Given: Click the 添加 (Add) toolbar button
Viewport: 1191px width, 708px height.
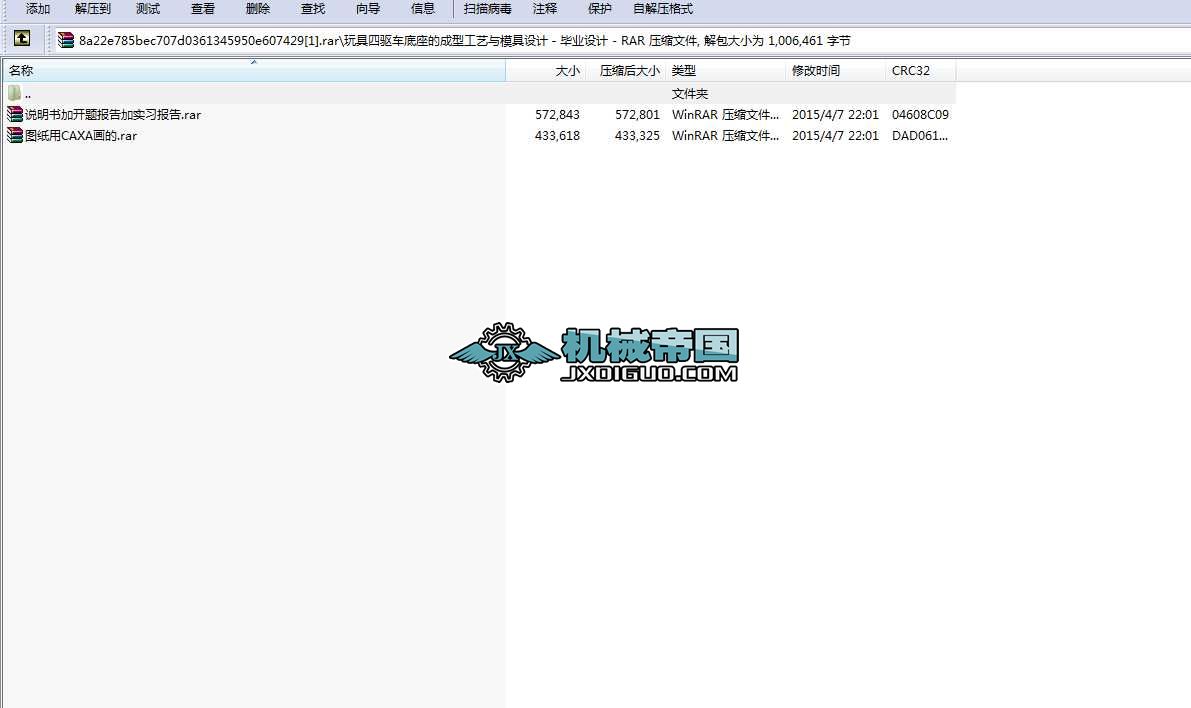Looking at the screenshot, I should [x=38, y=9].
